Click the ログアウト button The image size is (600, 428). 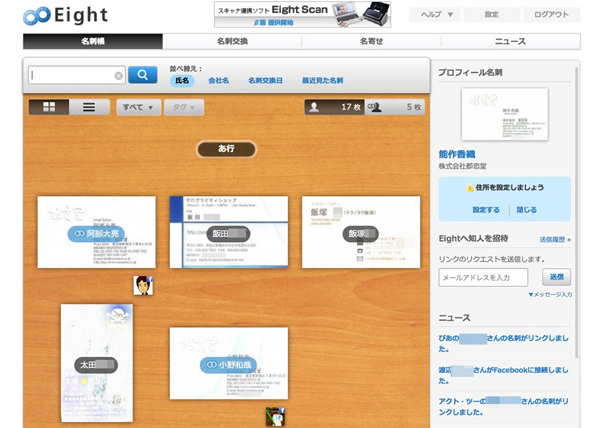pyautogui.click(x=551, y=15)
